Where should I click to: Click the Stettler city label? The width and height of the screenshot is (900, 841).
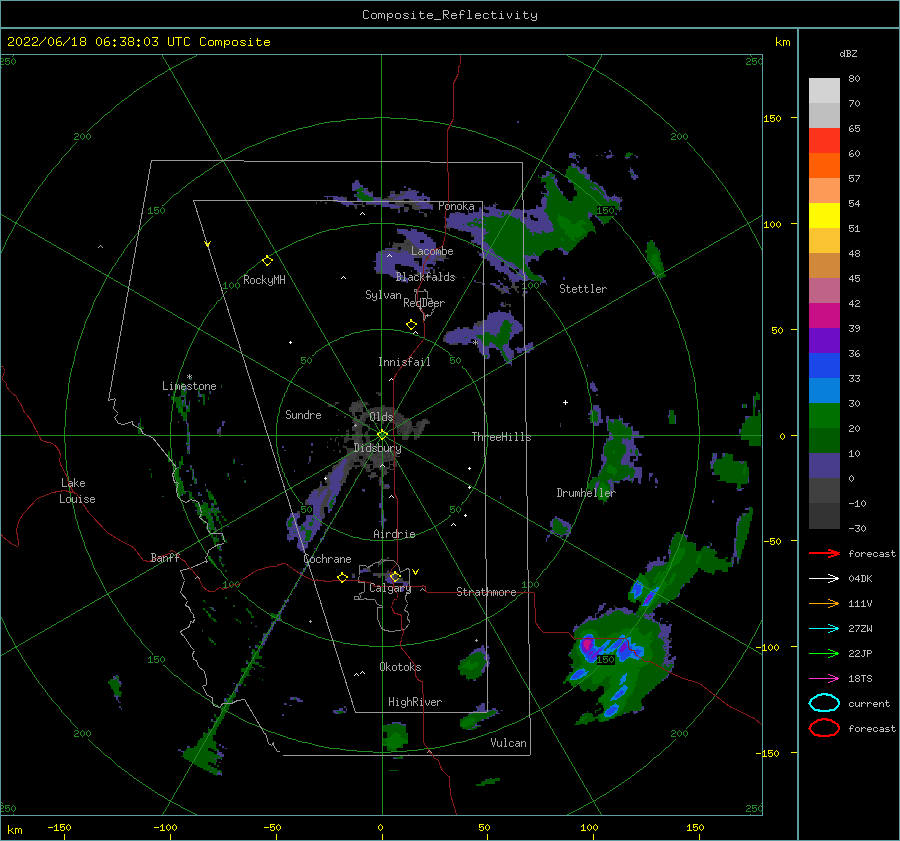coord(583,289)
